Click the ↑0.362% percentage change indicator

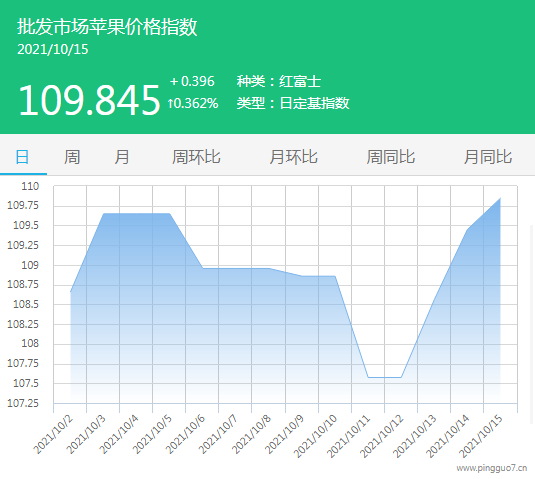pos(193,103)
